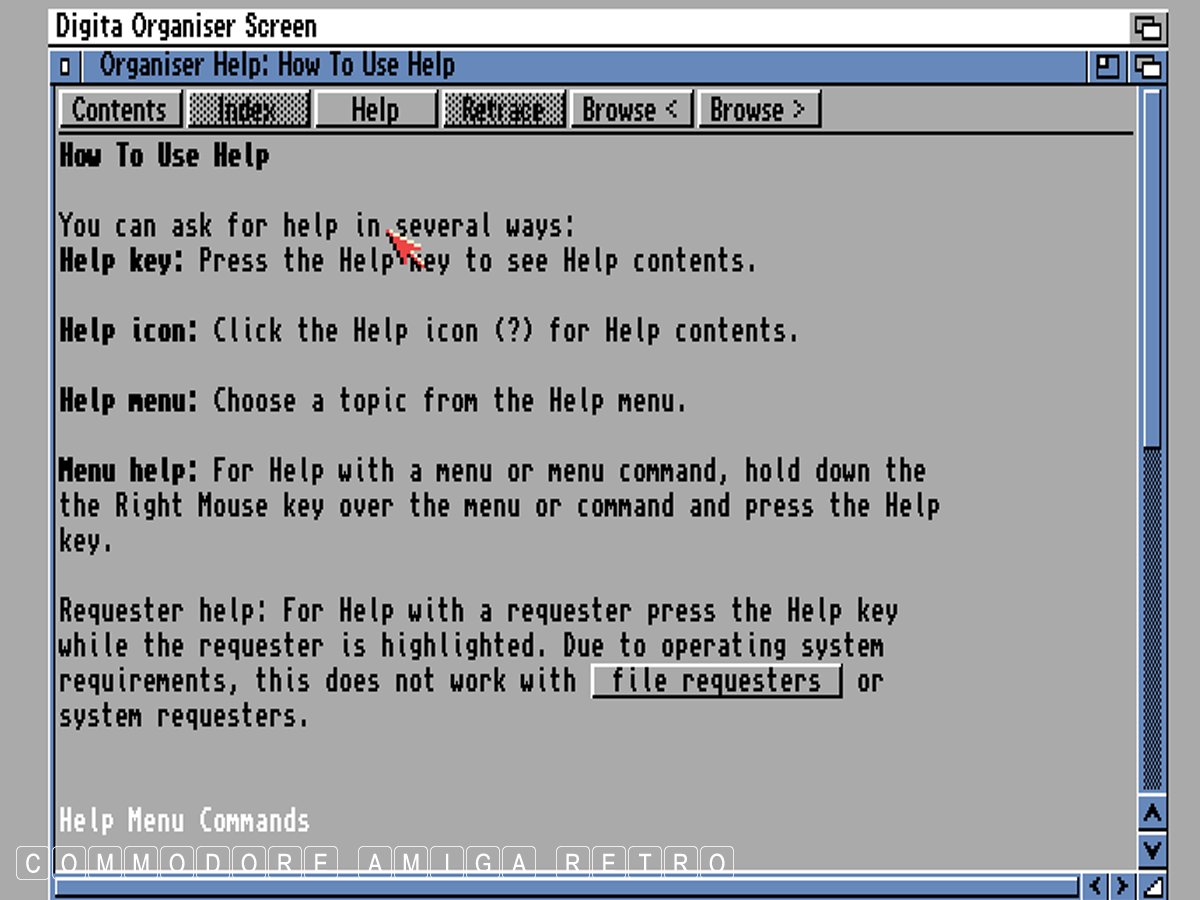Click the window resize gadget in corner
Image resolution: width=1200 pixels, height=900 pixels.
tap(1153, 886)
